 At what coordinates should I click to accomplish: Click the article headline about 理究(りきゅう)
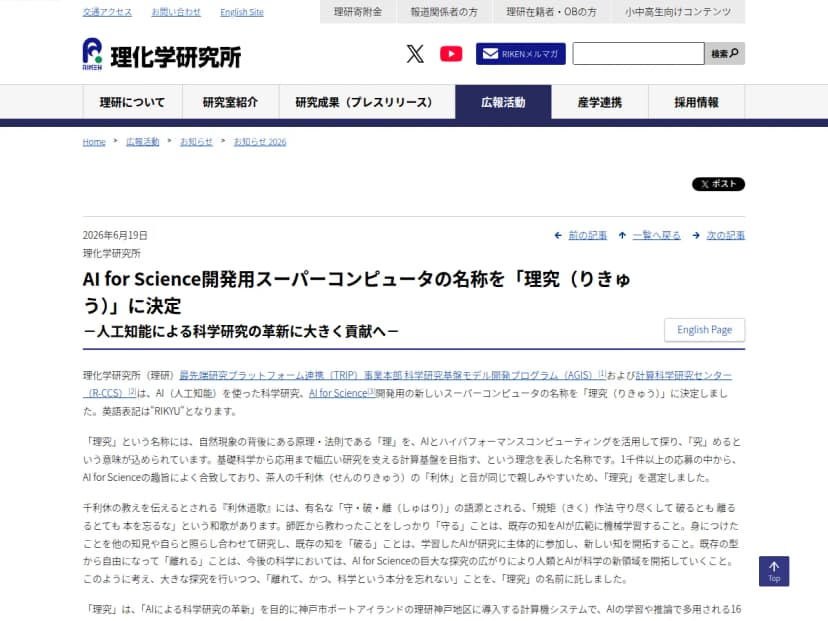click(356, 292)
